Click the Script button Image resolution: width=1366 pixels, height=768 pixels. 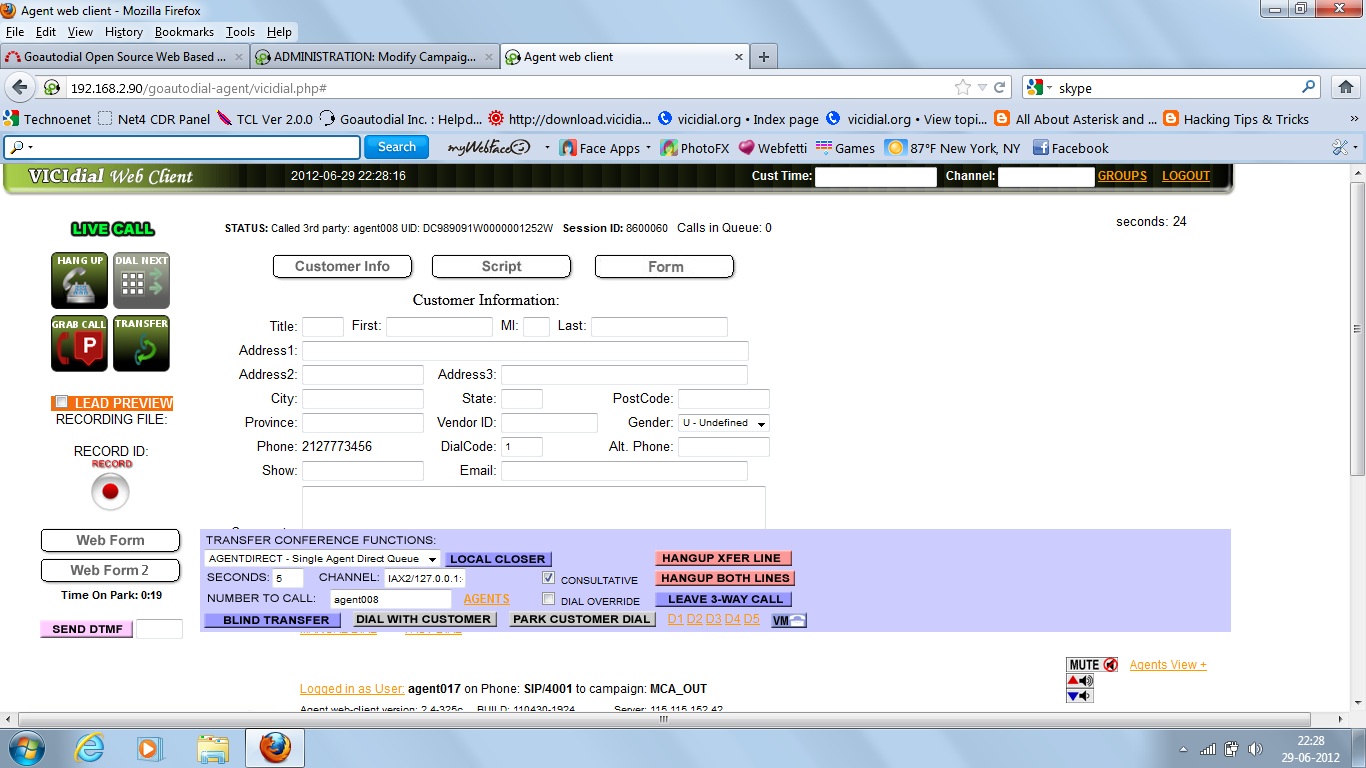coord(501,266)
